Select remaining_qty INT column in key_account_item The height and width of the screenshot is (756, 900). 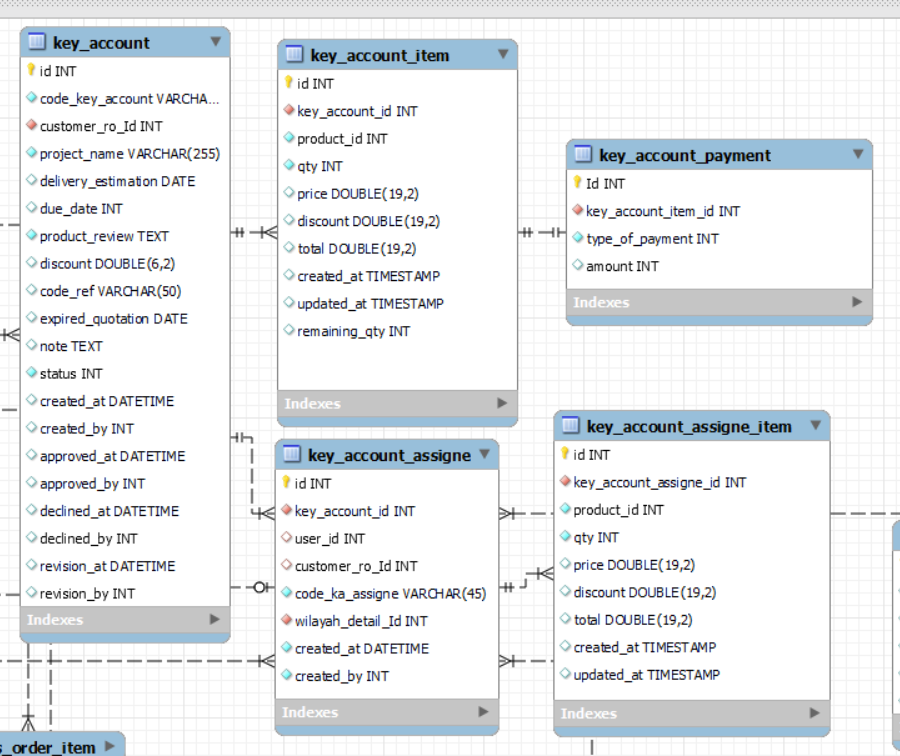point(353,331)
